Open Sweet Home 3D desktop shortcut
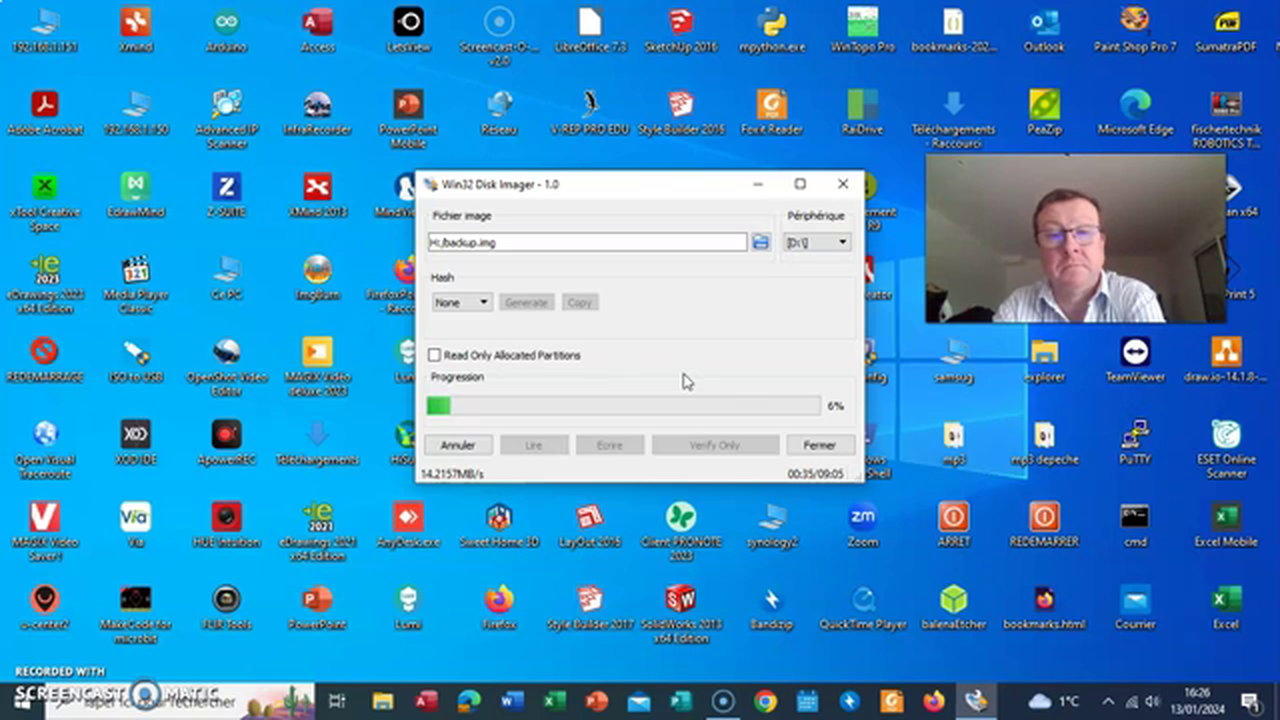1280x720 pixels. click(x=498, y=518)
